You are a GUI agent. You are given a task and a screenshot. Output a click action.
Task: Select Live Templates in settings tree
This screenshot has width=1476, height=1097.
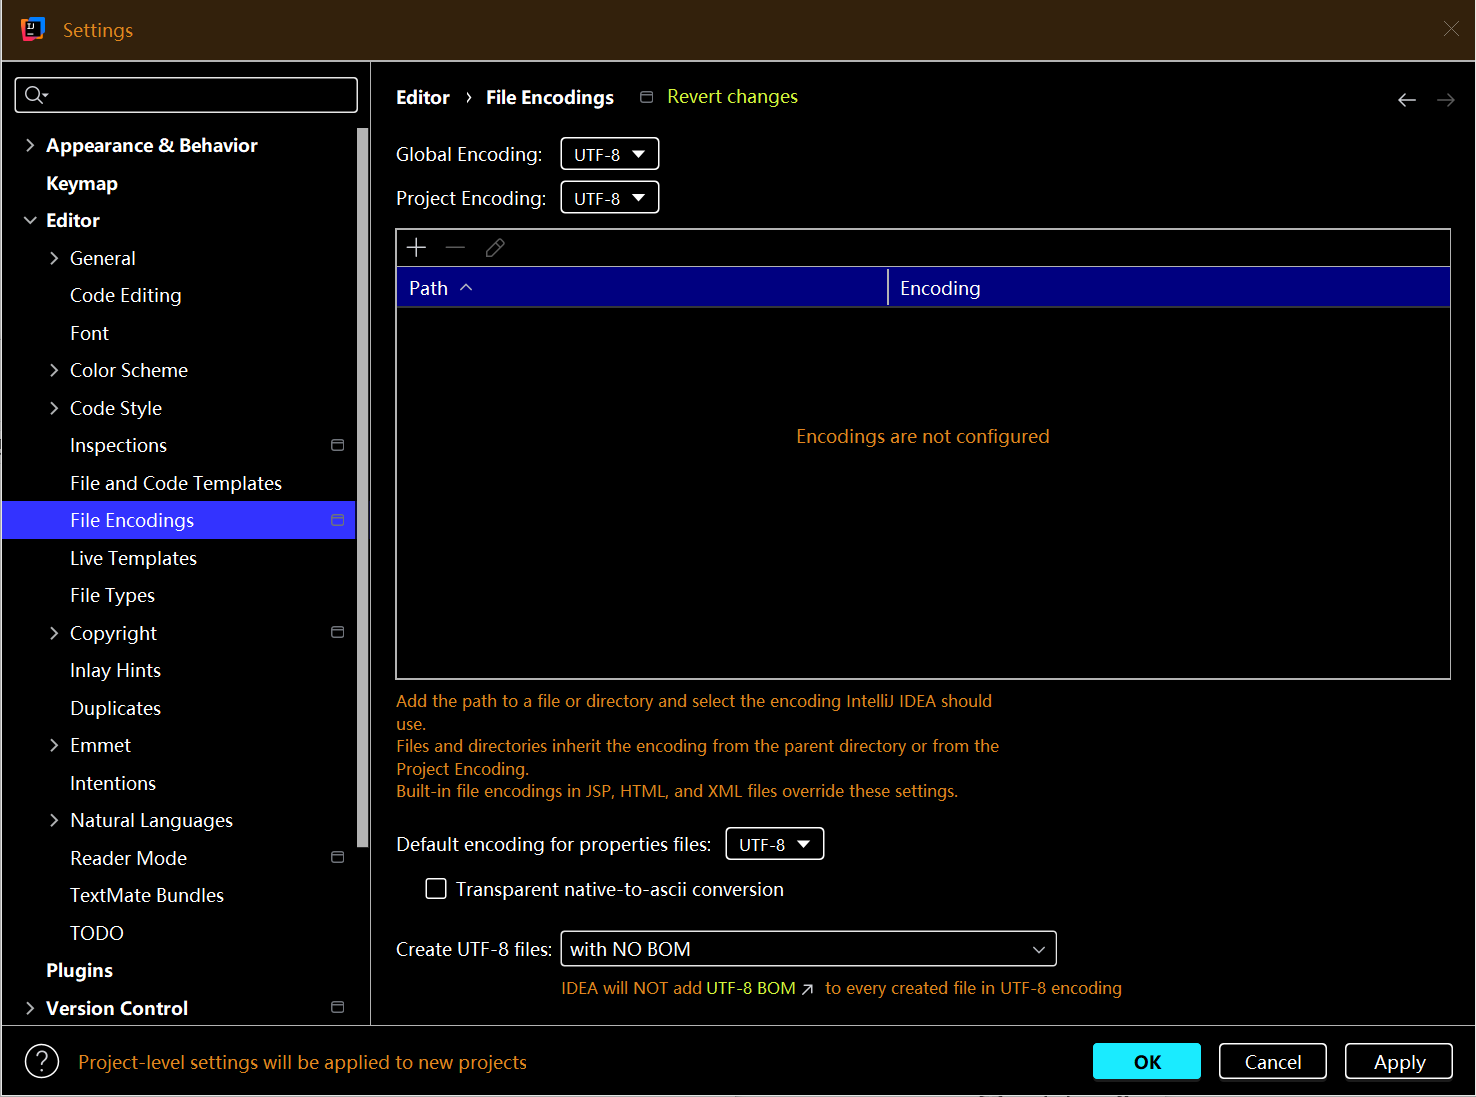(x=133, y=558)
